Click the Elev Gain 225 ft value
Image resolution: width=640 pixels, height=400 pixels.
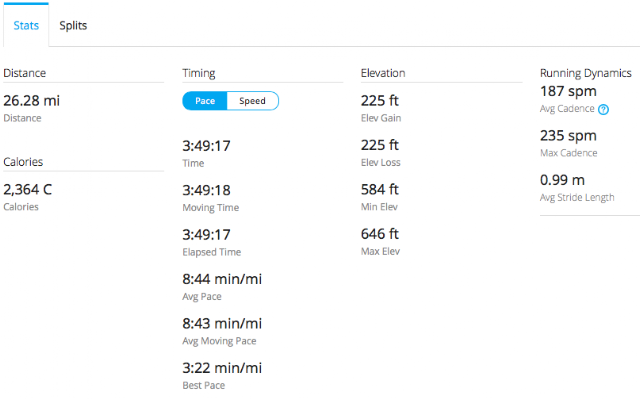380,100
